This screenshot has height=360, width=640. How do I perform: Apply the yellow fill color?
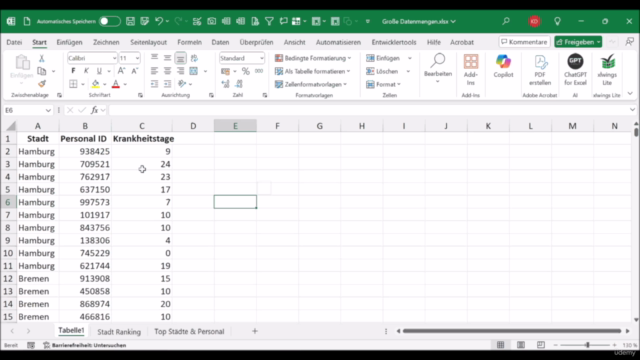96,84
